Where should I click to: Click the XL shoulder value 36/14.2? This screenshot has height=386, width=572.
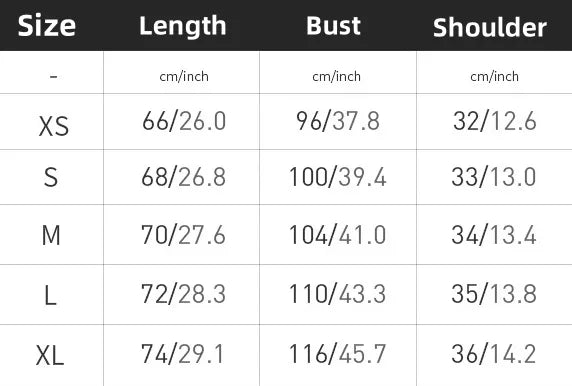click(x=494, y=354)
